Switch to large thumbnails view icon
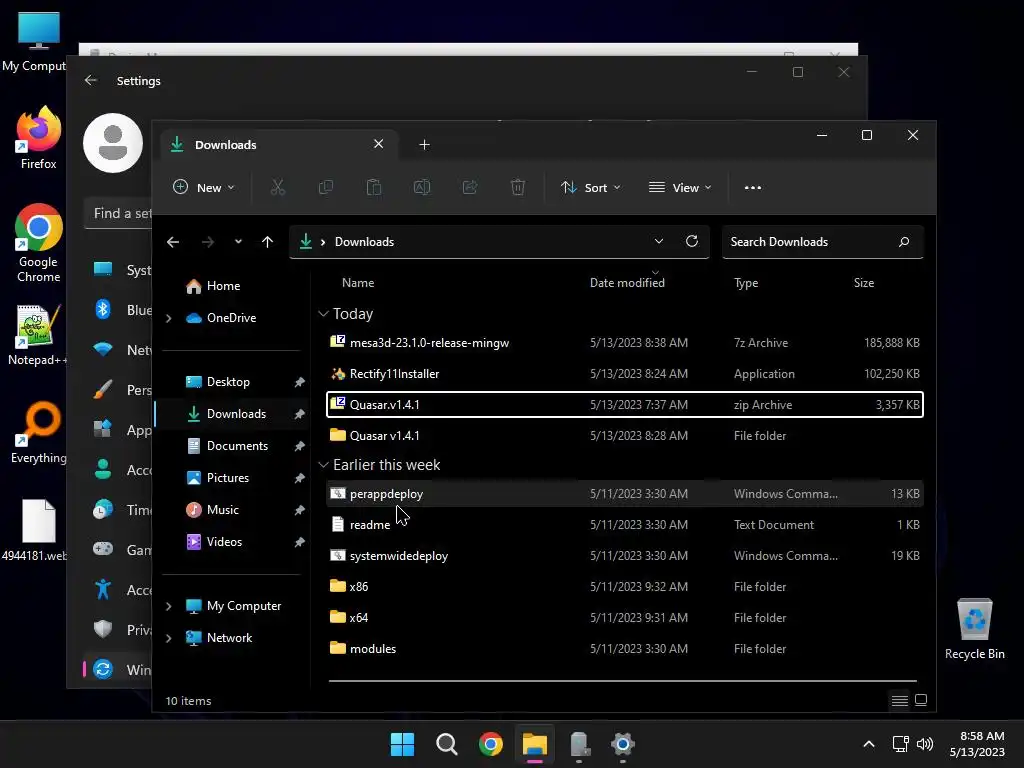Screen dimensions: 1024x768 click(x=921, y=700)
